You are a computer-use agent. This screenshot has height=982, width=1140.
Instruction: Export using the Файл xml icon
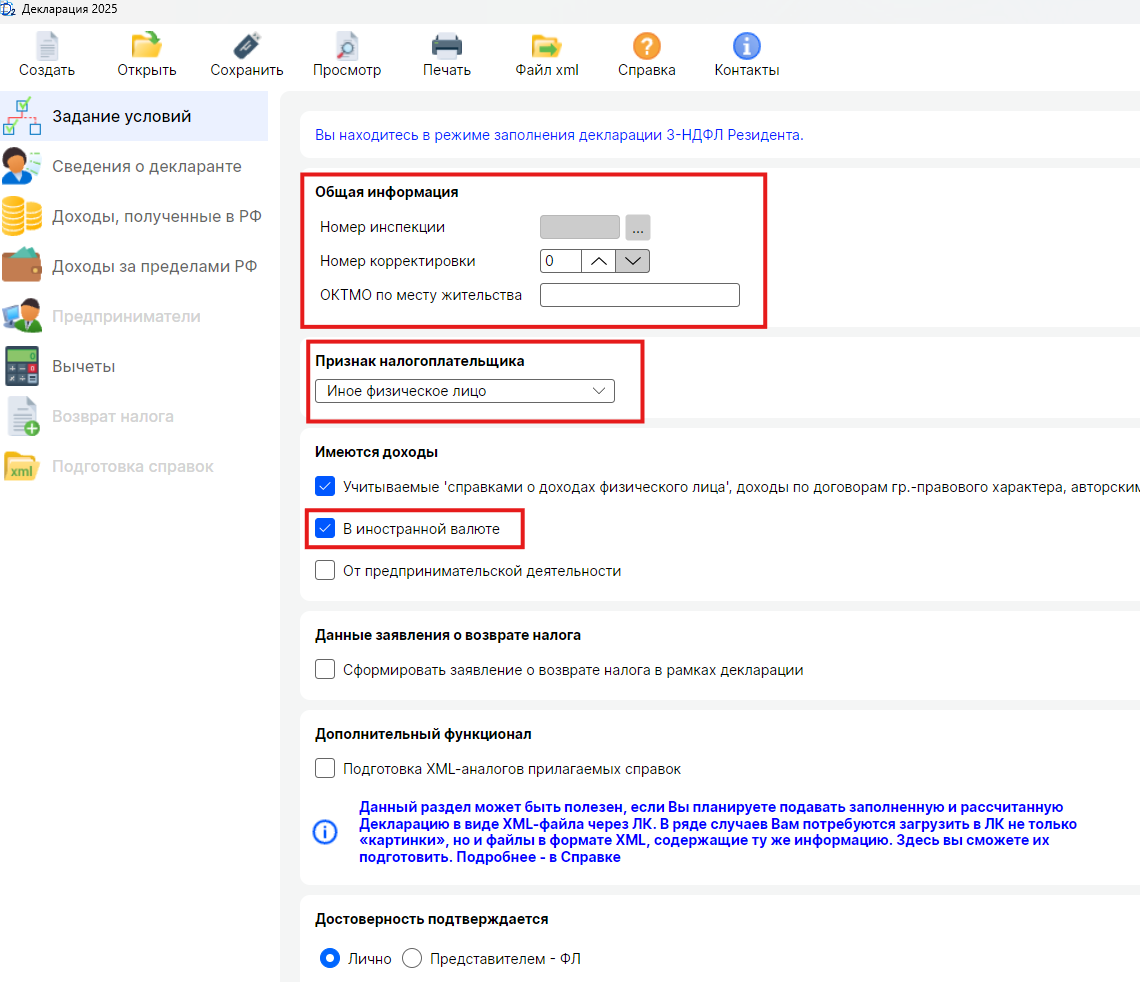[x=547, y=47]
